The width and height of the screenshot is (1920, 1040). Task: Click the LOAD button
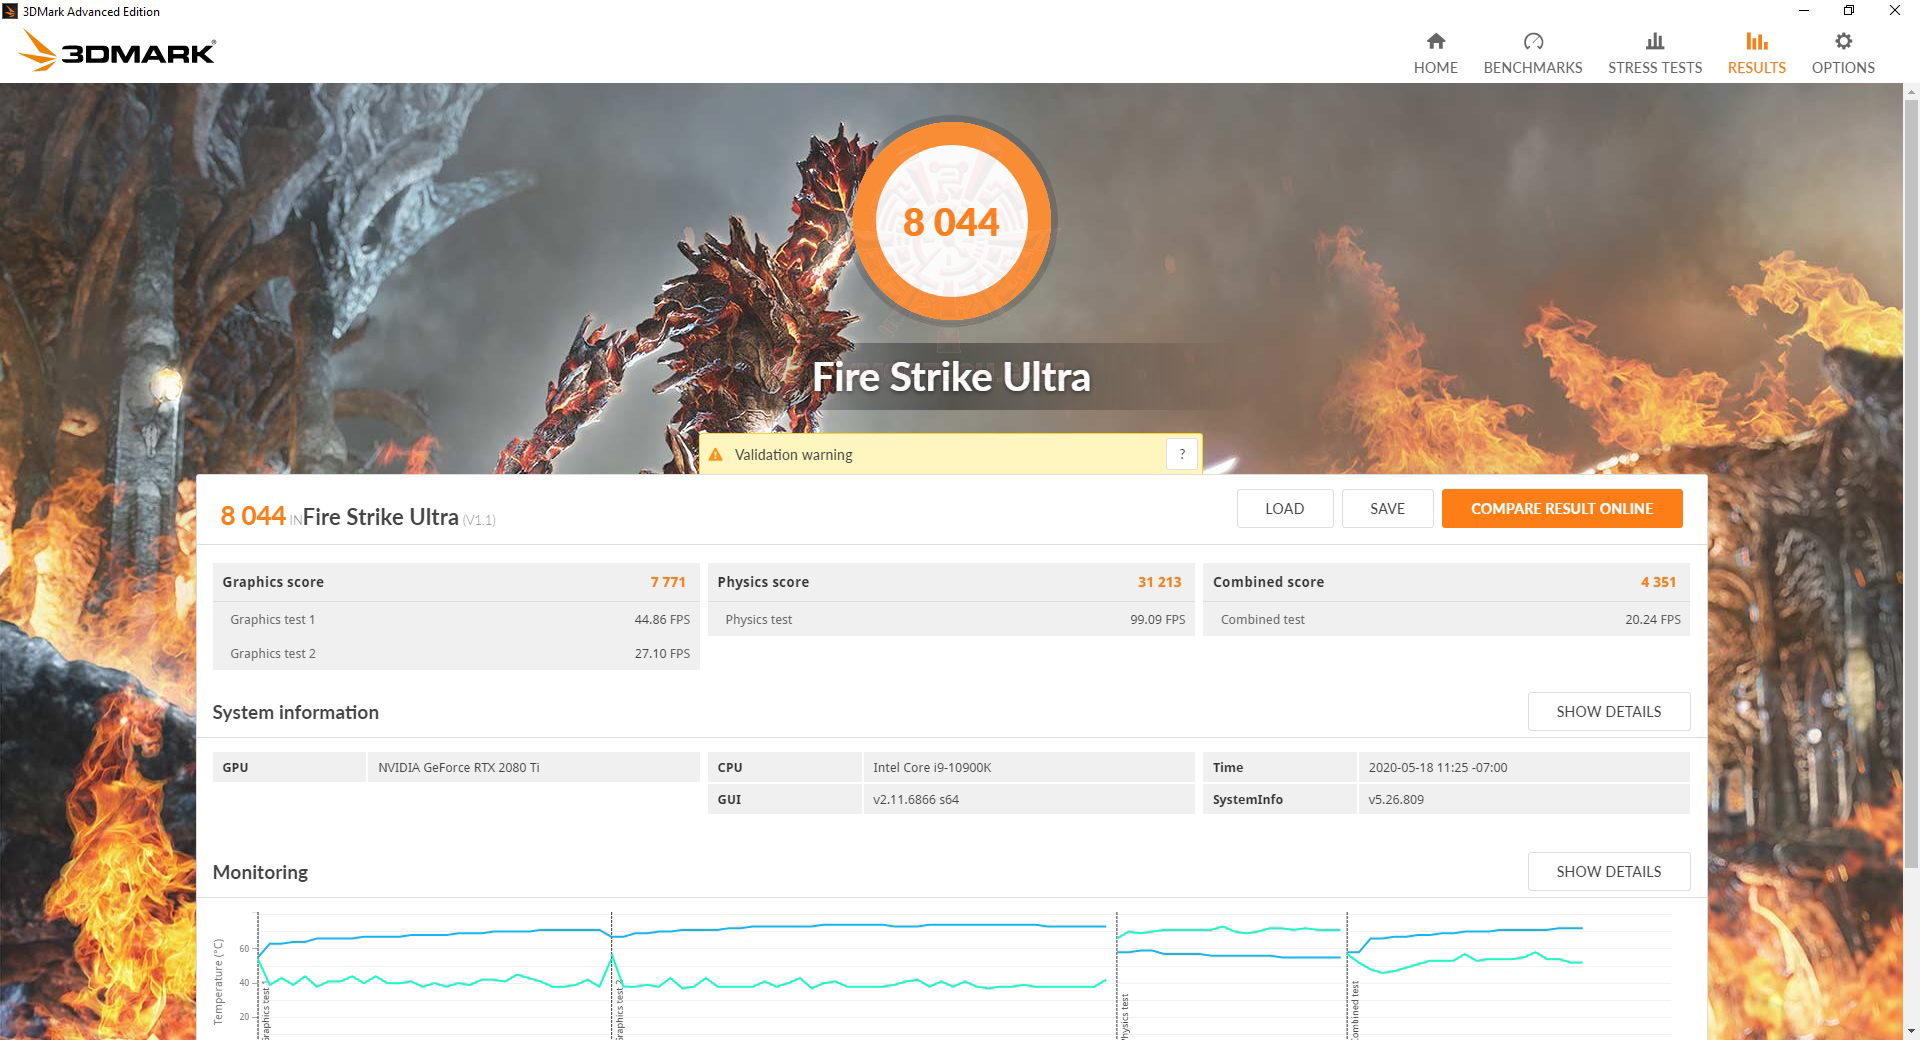click(x=1284, y=508)
